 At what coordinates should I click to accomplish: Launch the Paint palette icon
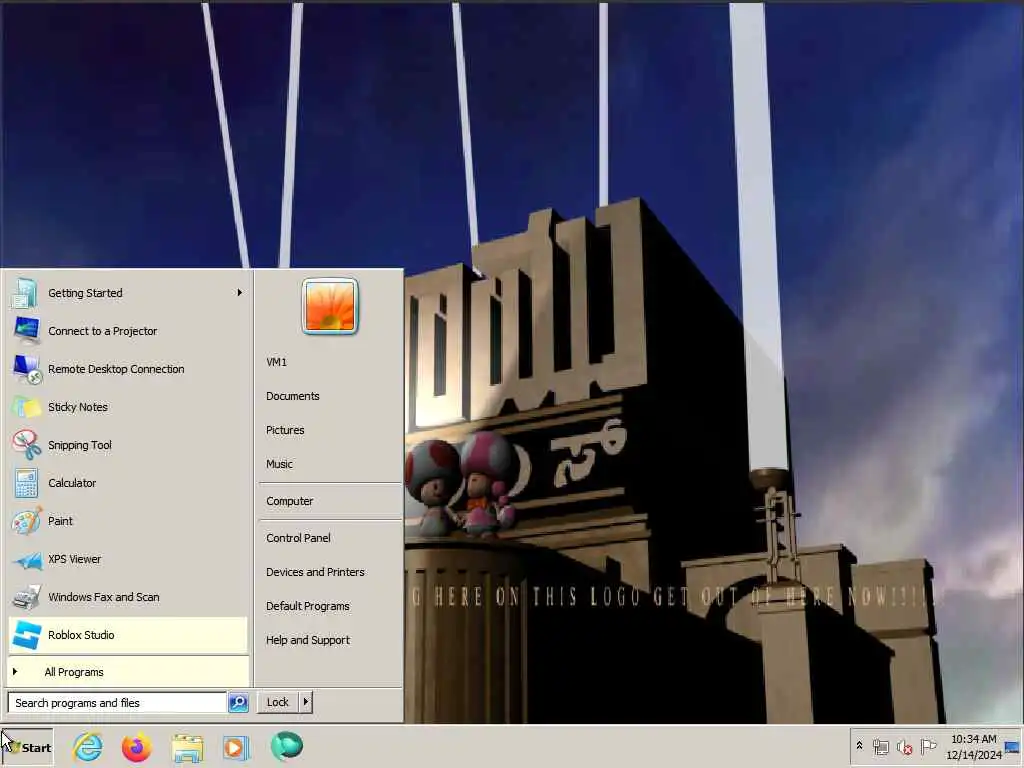(26, 521)
